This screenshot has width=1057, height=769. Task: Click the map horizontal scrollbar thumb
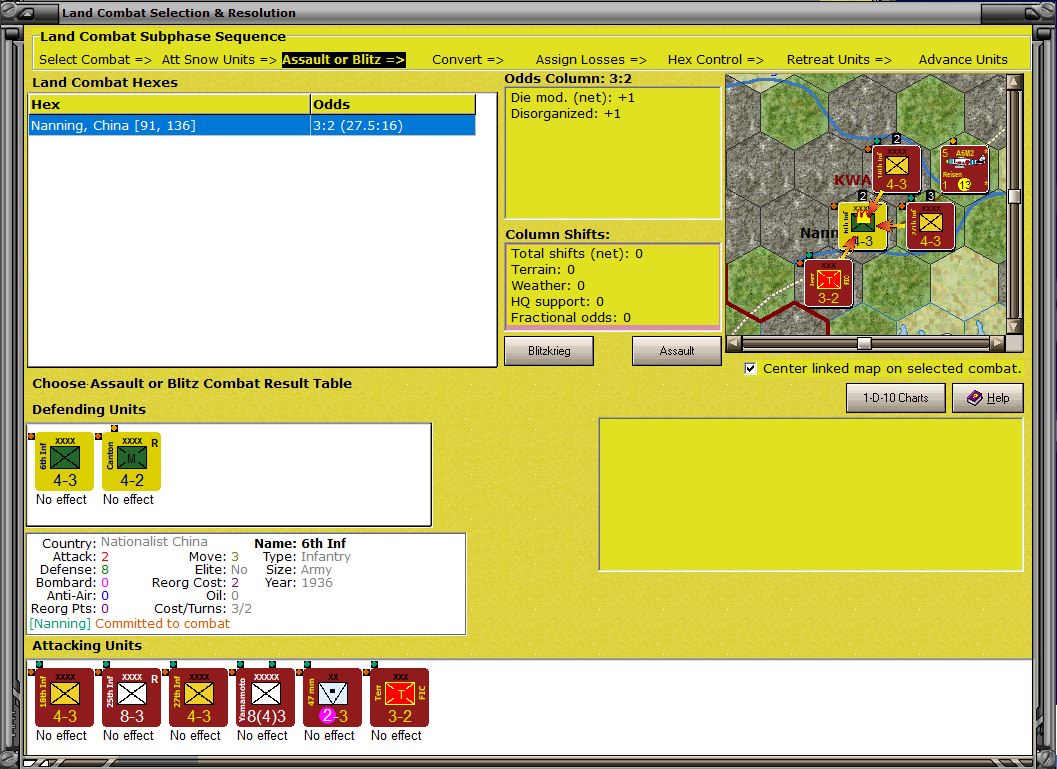coord(864,344)
